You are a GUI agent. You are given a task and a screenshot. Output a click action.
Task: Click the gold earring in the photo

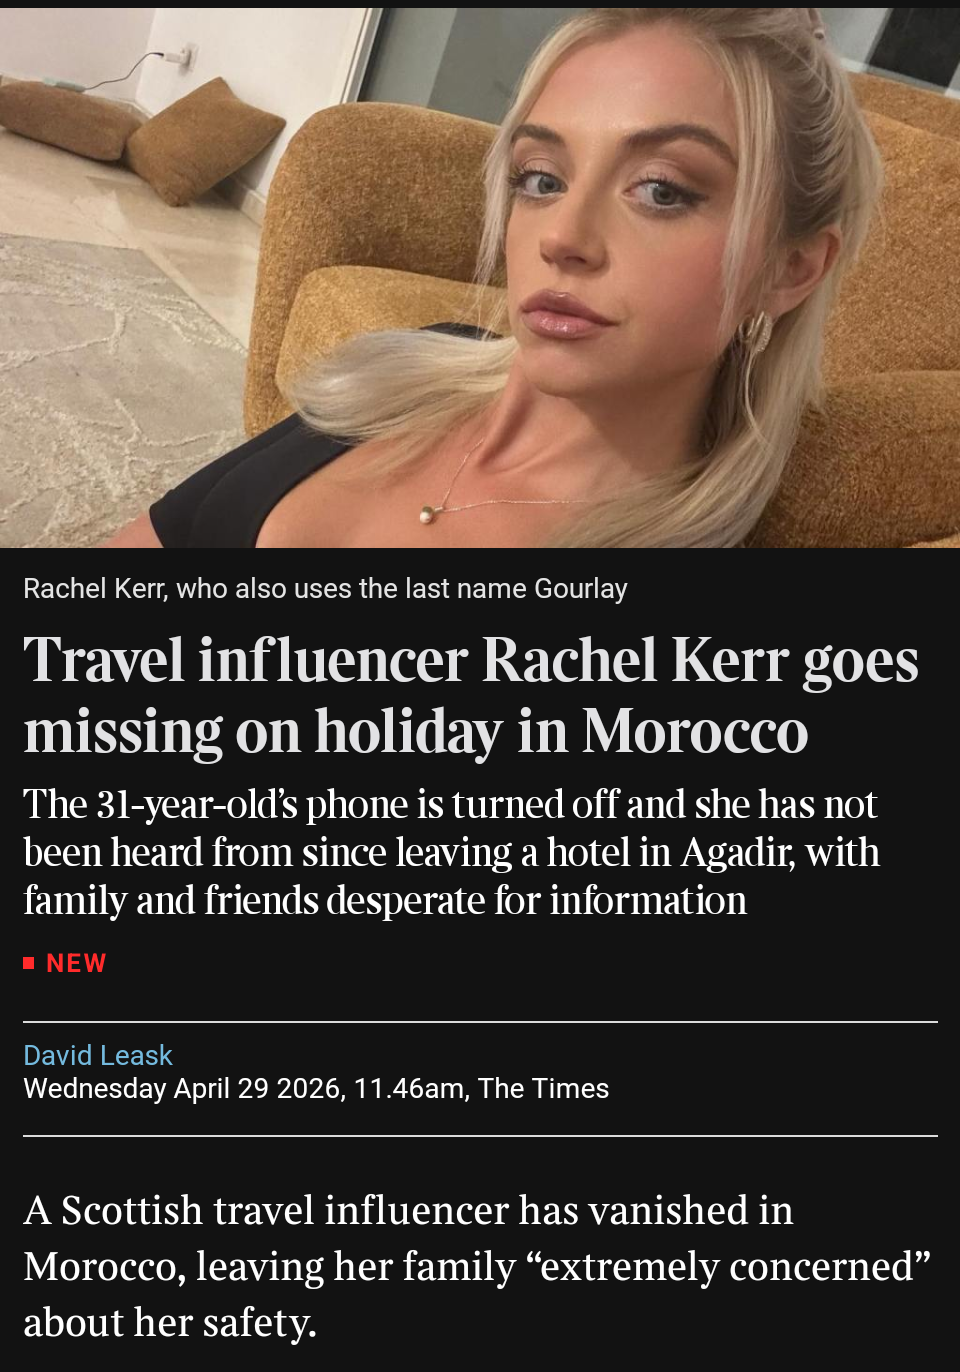click(754, 331)
